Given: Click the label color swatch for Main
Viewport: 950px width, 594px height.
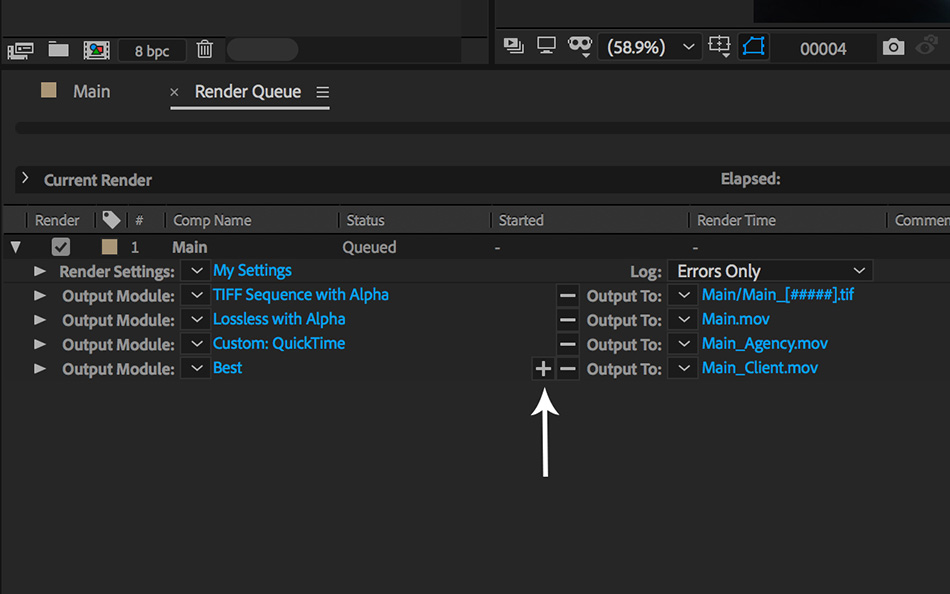Looking at the screenshot, I should (x=110, y=247).
